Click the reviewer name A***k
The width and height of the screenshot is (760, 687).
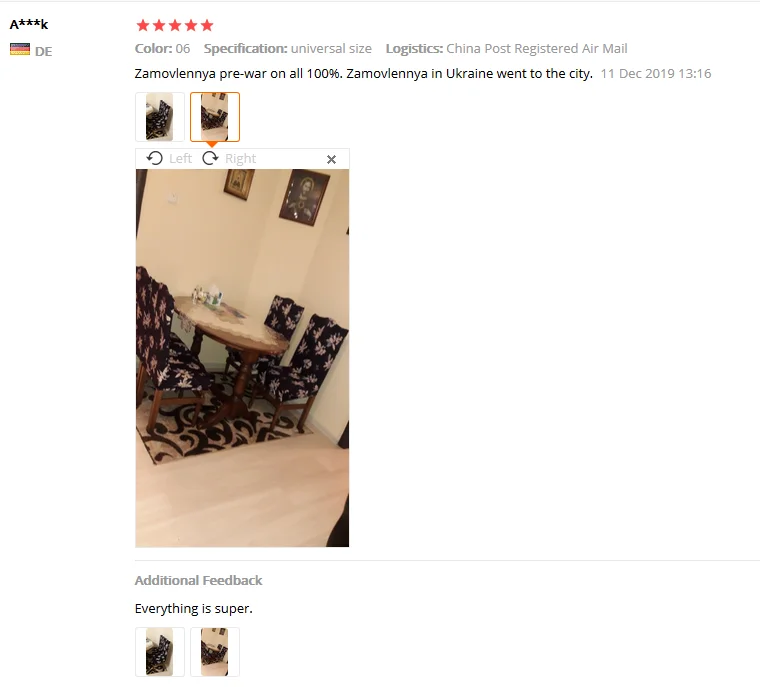coord(29,24)
